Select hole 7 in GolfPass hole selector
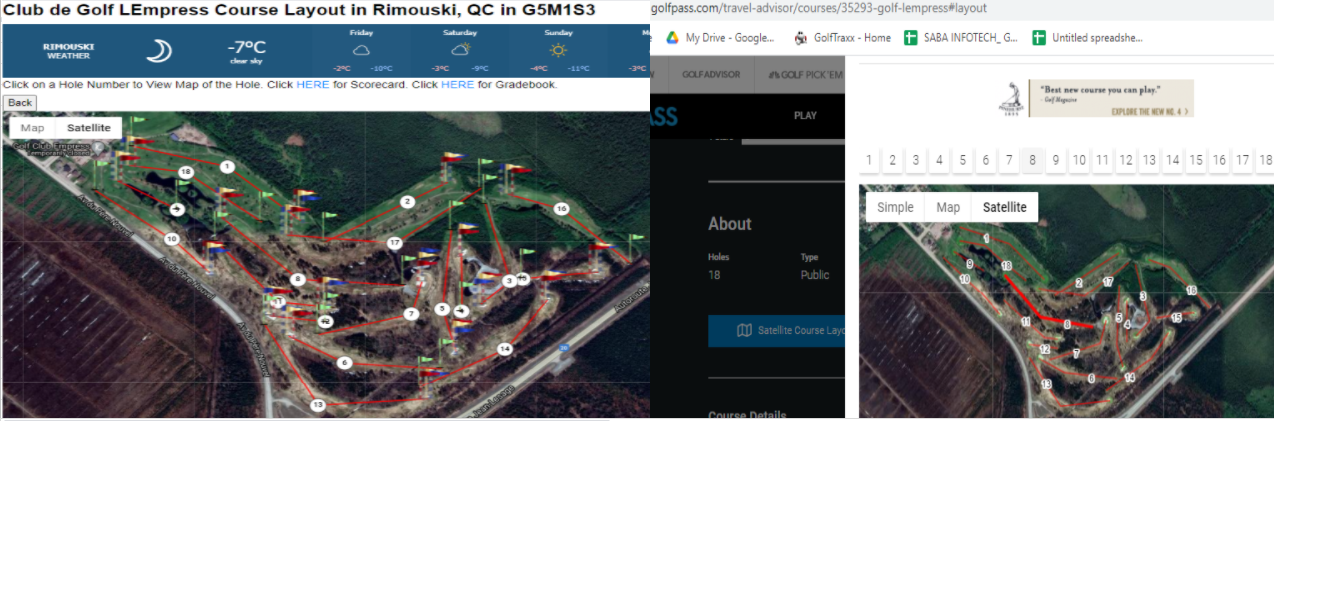This screenshot has width=1338, height=594. tap(1009, 160)
